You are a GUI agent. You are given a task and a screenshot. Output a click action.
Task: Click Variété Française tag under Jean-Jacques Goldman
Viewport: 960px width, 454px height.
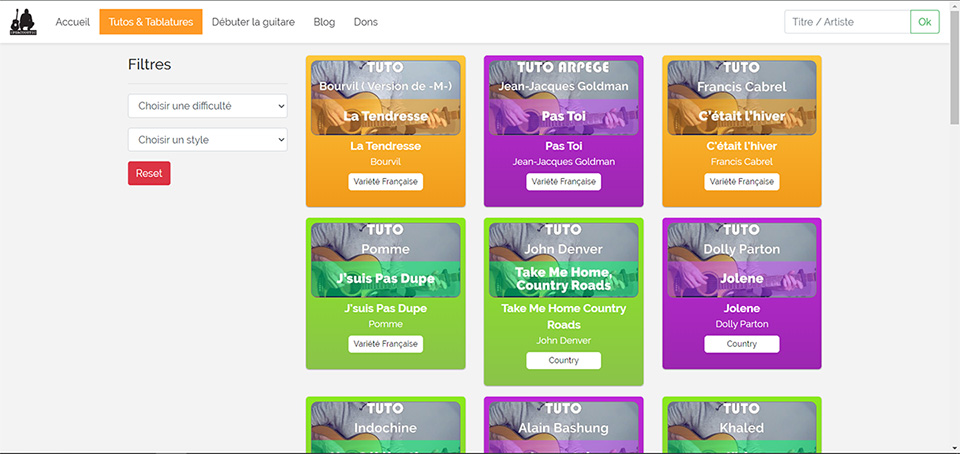563,182
